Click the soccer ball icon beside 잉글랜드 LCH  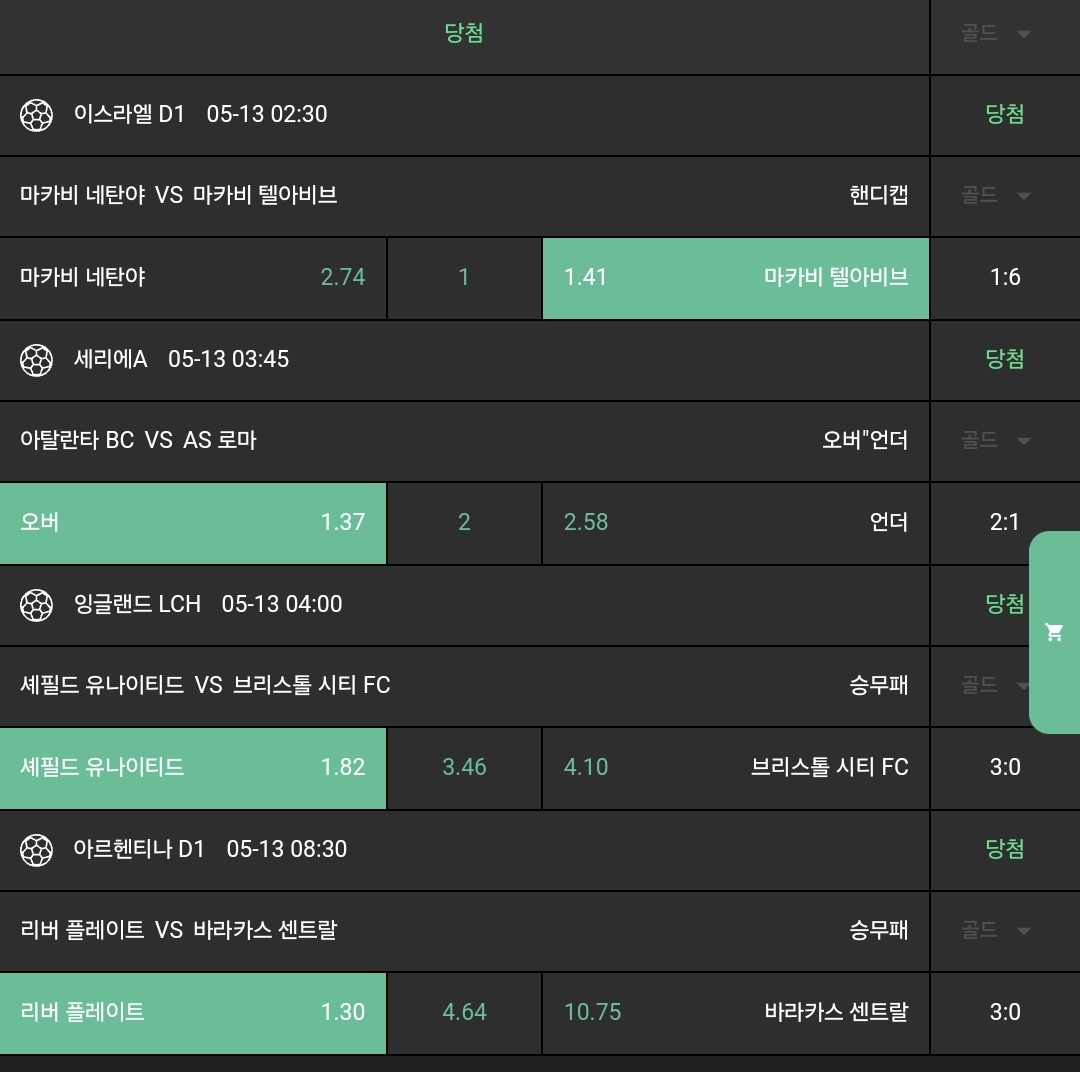tap(36, 605)
